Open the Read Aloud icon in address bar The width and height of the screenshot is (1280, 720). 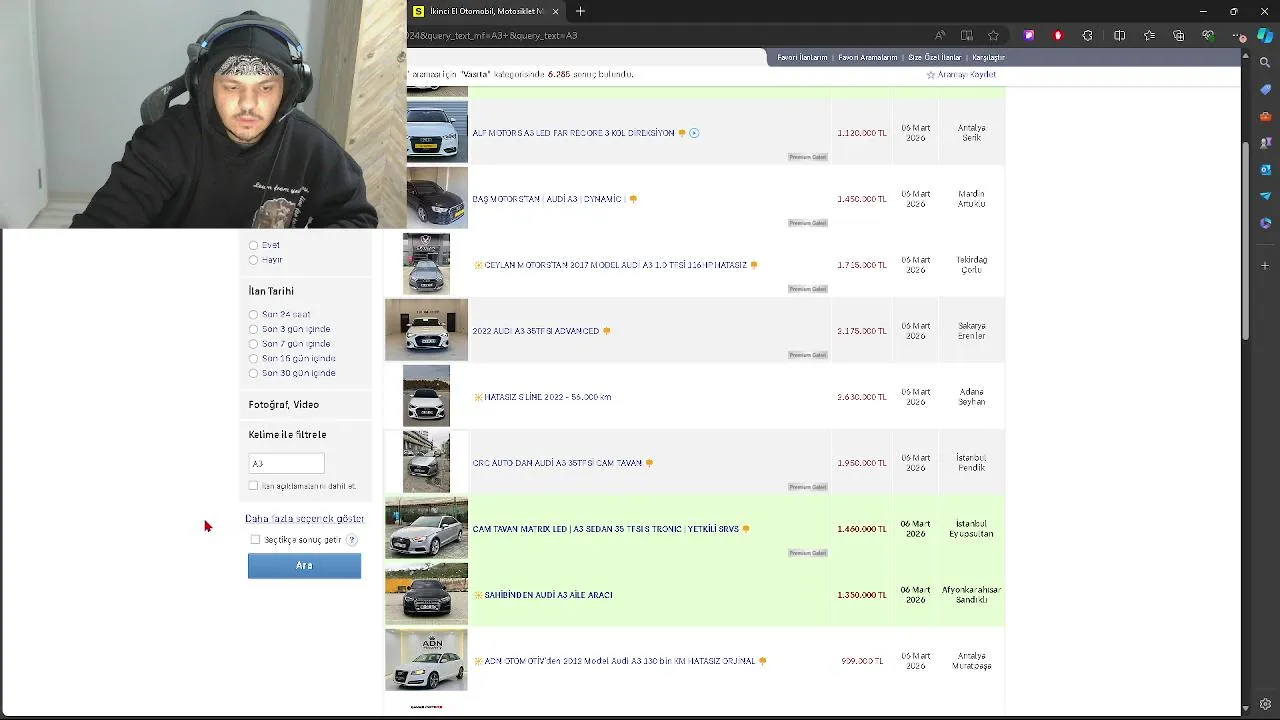tap(940, 35)
